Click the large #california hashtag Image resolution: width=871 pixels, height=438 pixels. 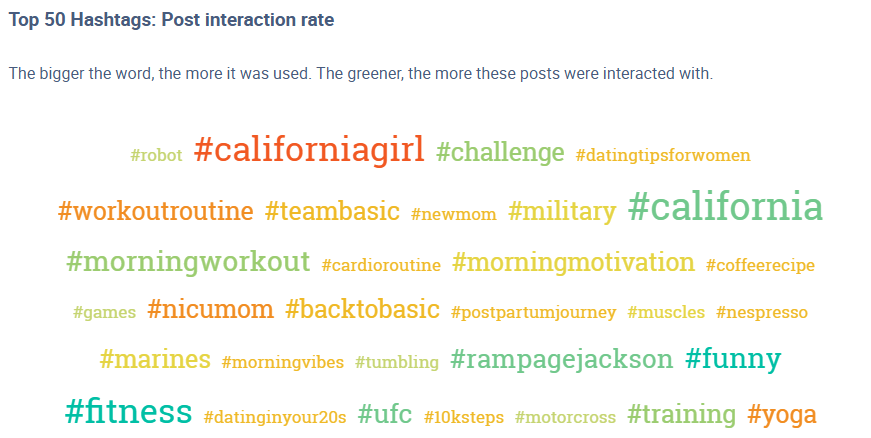click(725, 208)
